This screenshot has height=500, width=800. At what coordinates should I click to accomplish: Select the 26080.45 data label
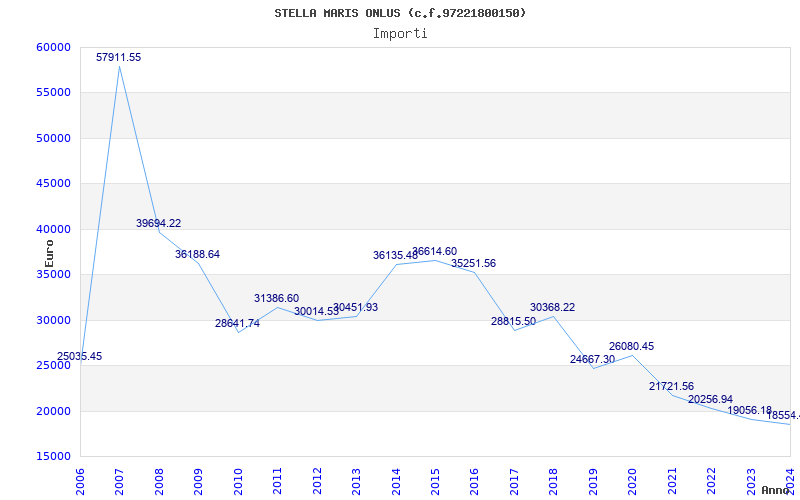click(632, 346)
